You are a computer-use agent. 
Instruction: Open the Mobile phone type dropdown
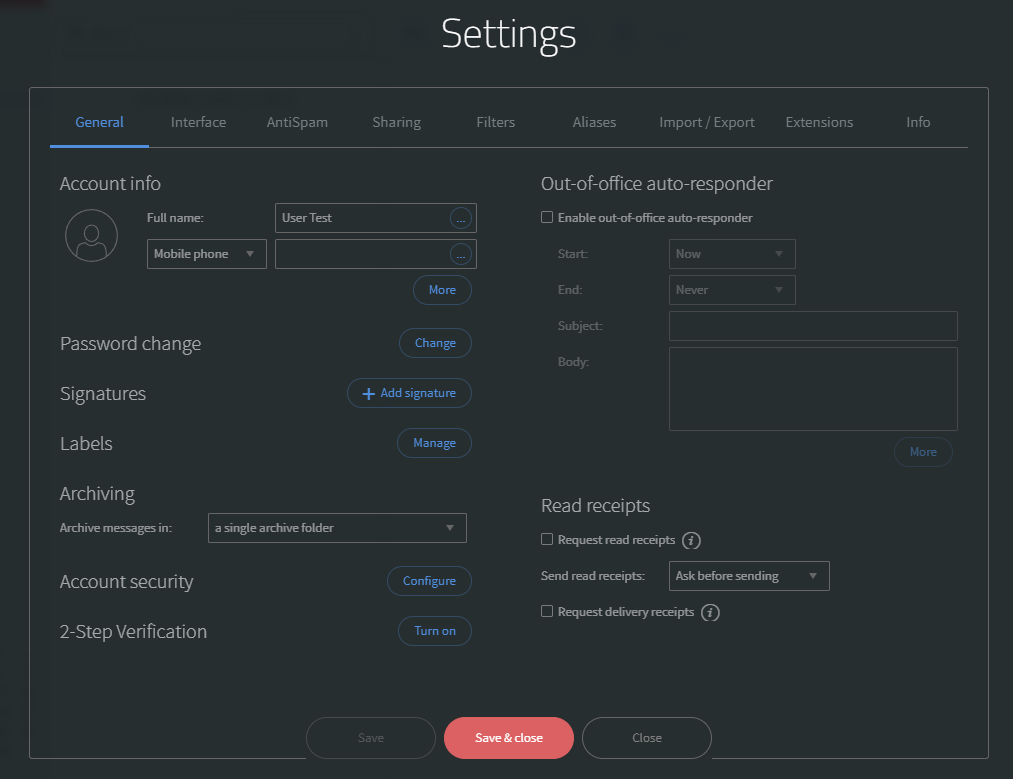click(x=206, y=254)
